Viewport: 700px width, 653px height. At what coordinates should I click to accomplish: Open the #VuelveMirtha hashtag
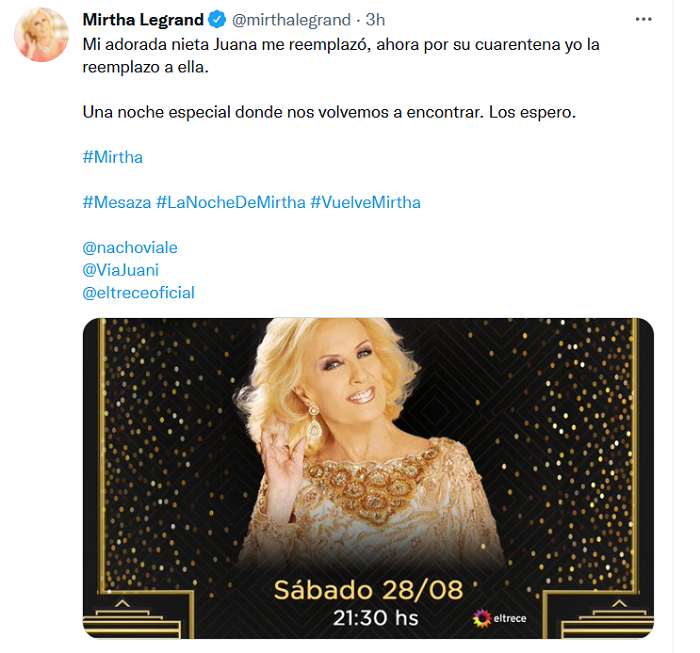click(x=365, y=202)
